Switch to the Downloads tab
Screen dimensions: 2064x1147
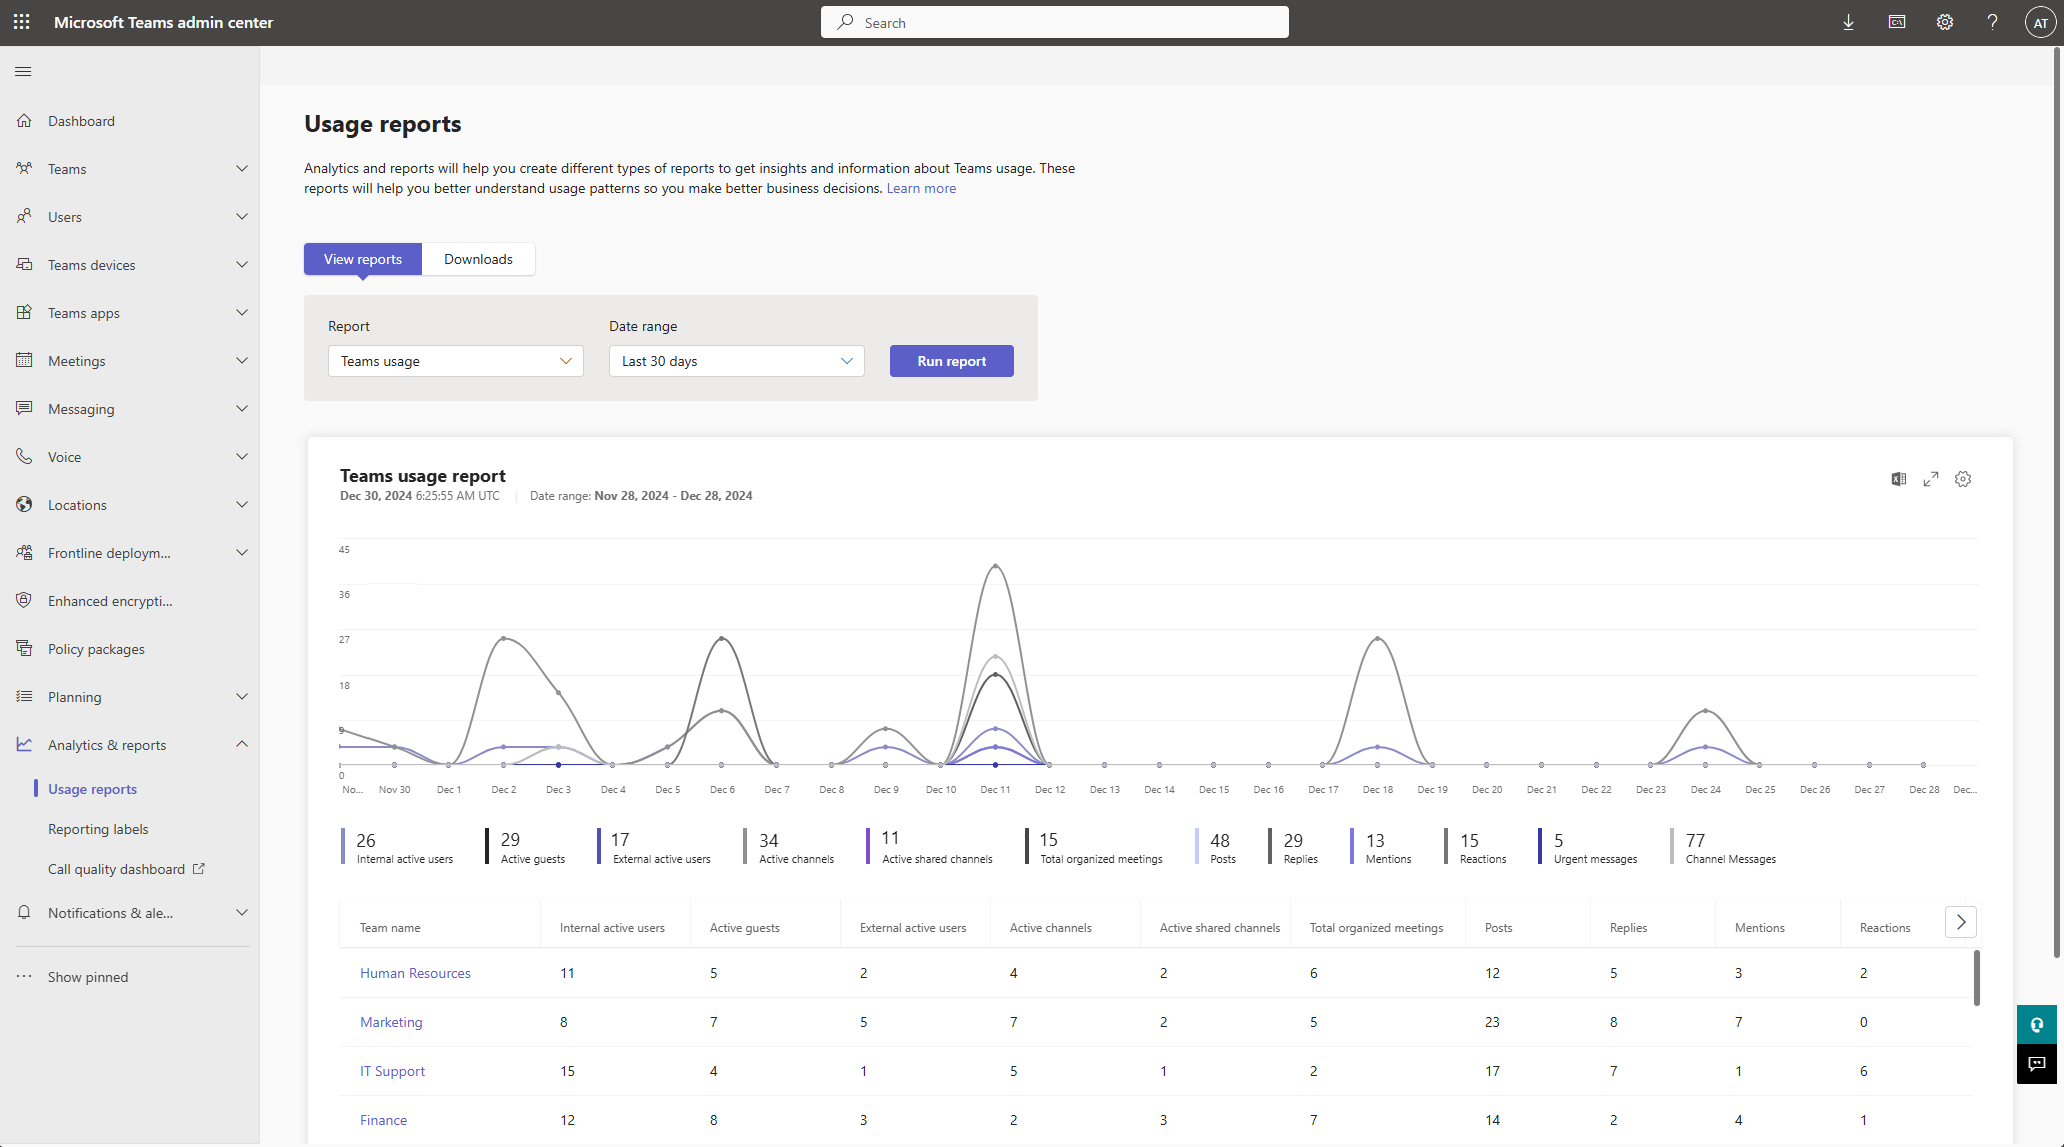pos(479,258)
